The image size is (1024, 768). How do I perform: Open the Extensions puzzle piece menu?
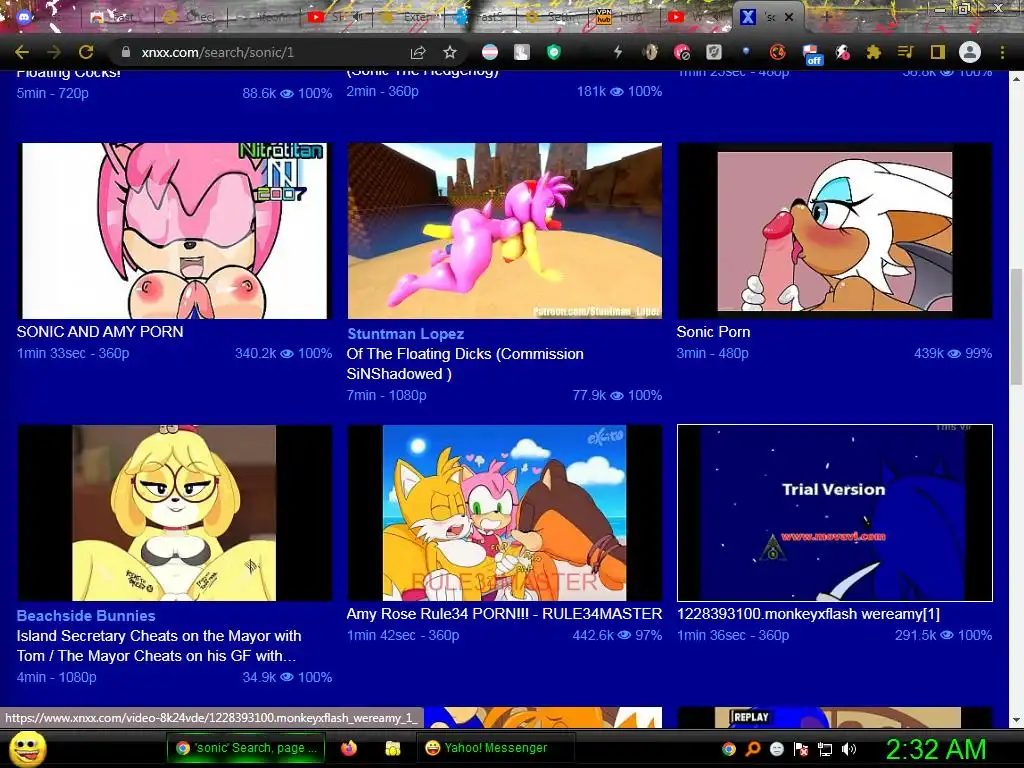click(x=873, y=52)
